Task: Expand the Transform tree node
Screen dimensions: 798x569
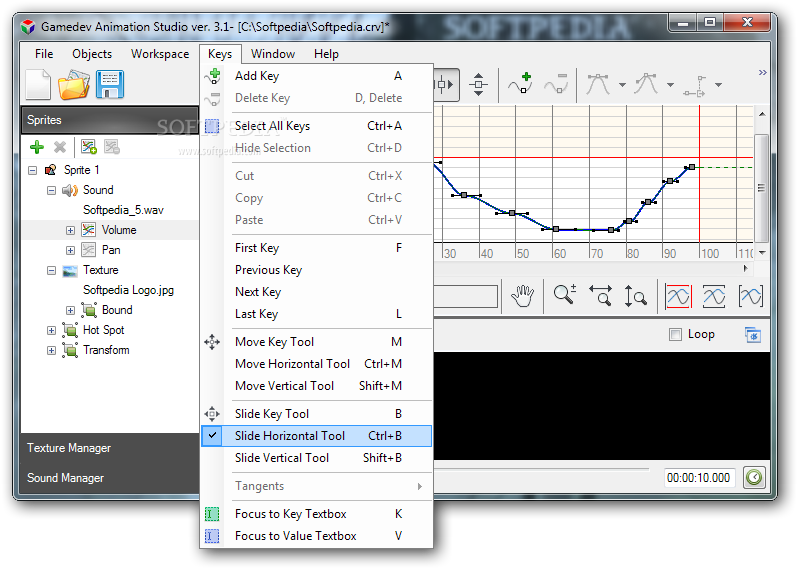Action: pos(51,350)
